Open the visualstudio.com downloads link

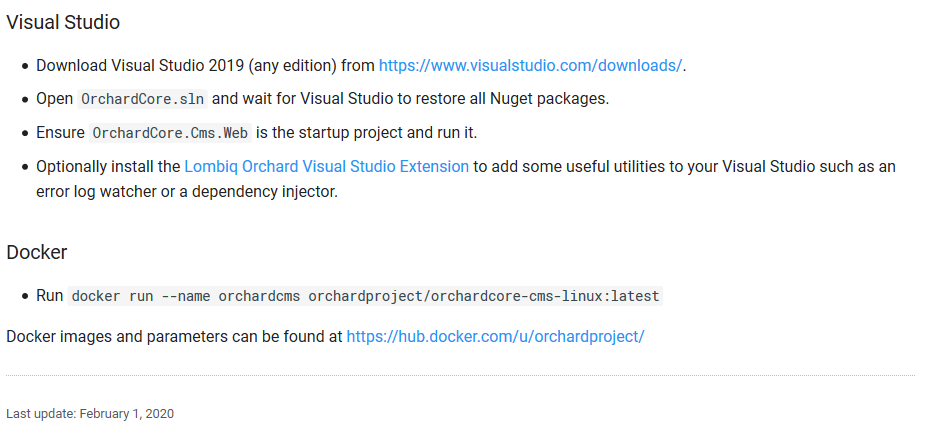(x=530, y=66)
